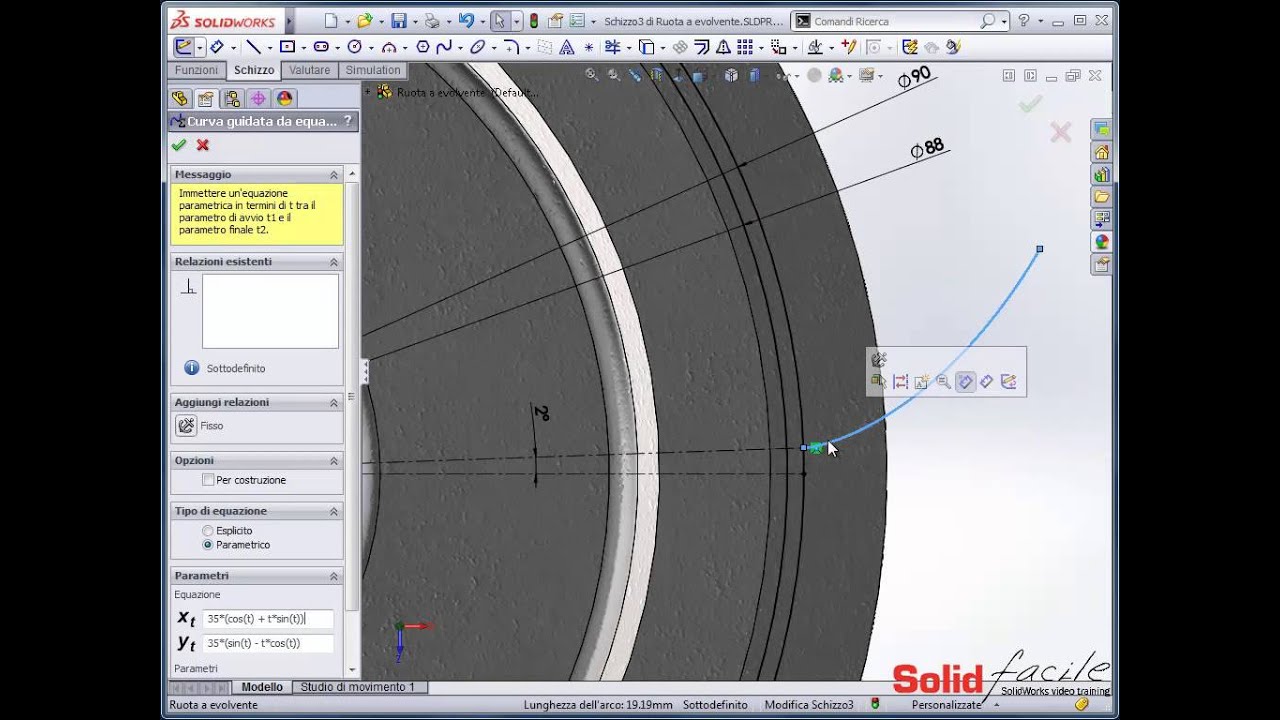Open the DisplayManager panel icon

284,98
